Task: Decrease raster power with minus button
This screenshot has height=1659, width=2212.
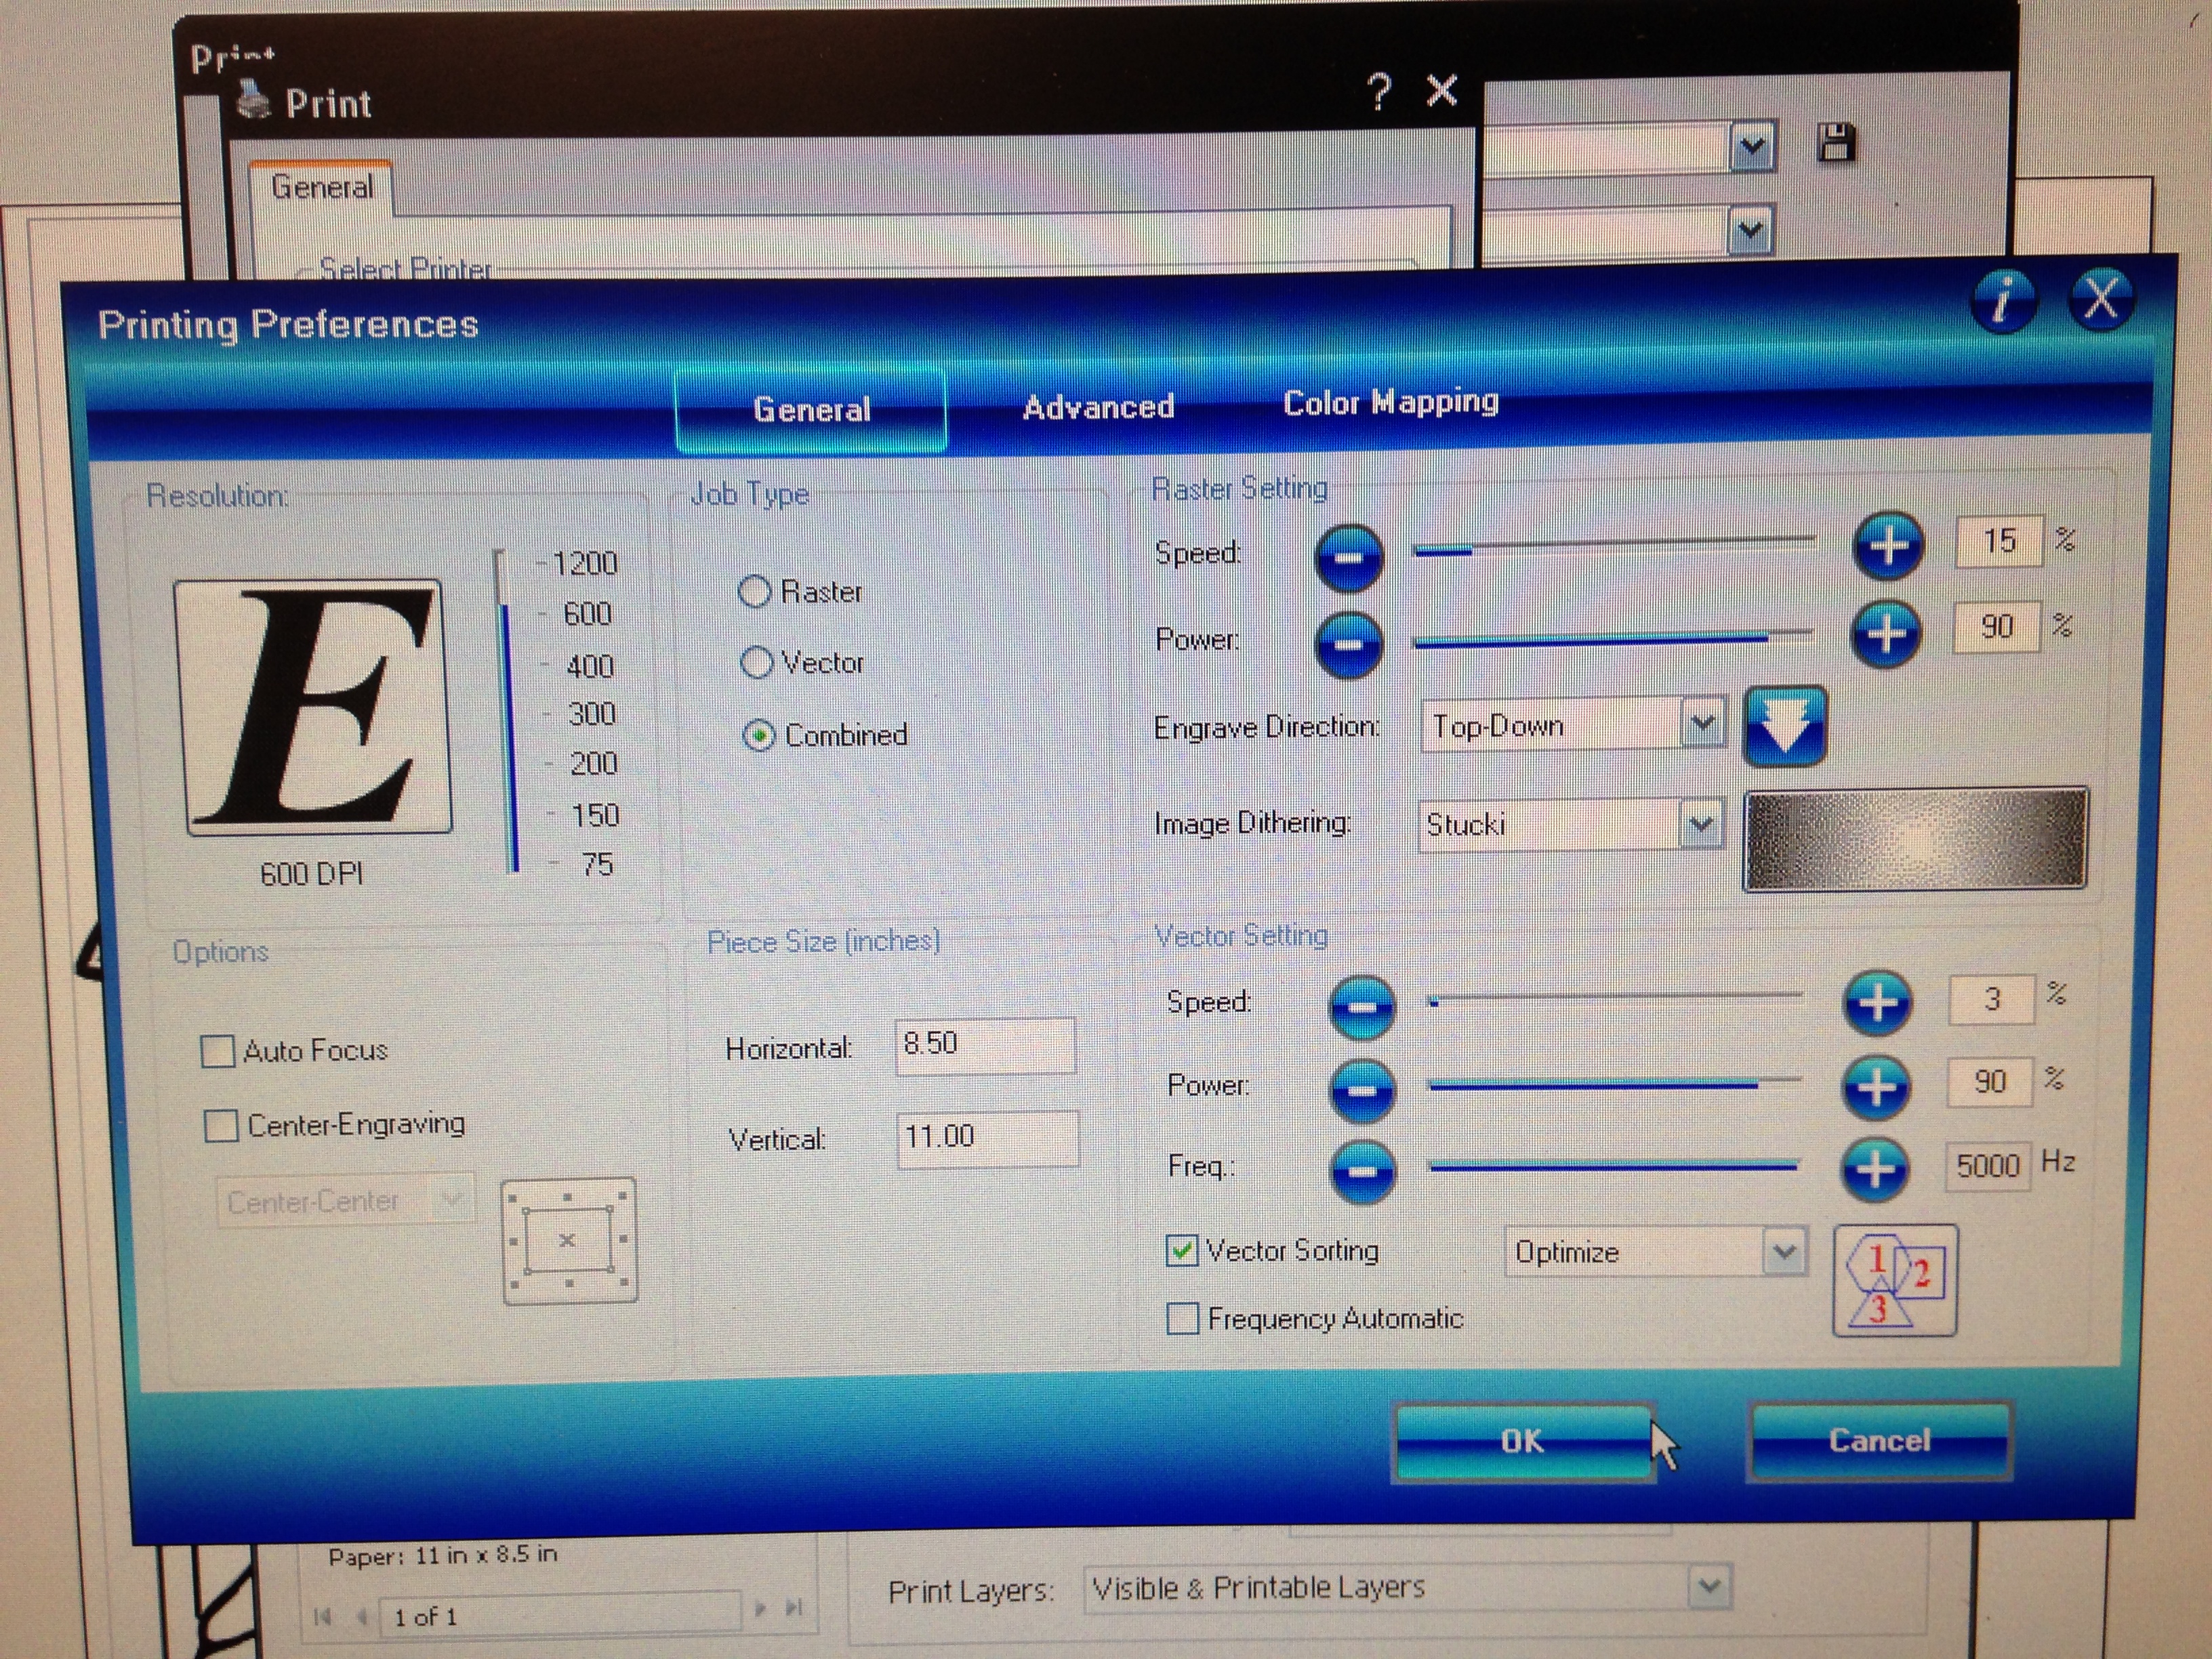Action: 1348,645
